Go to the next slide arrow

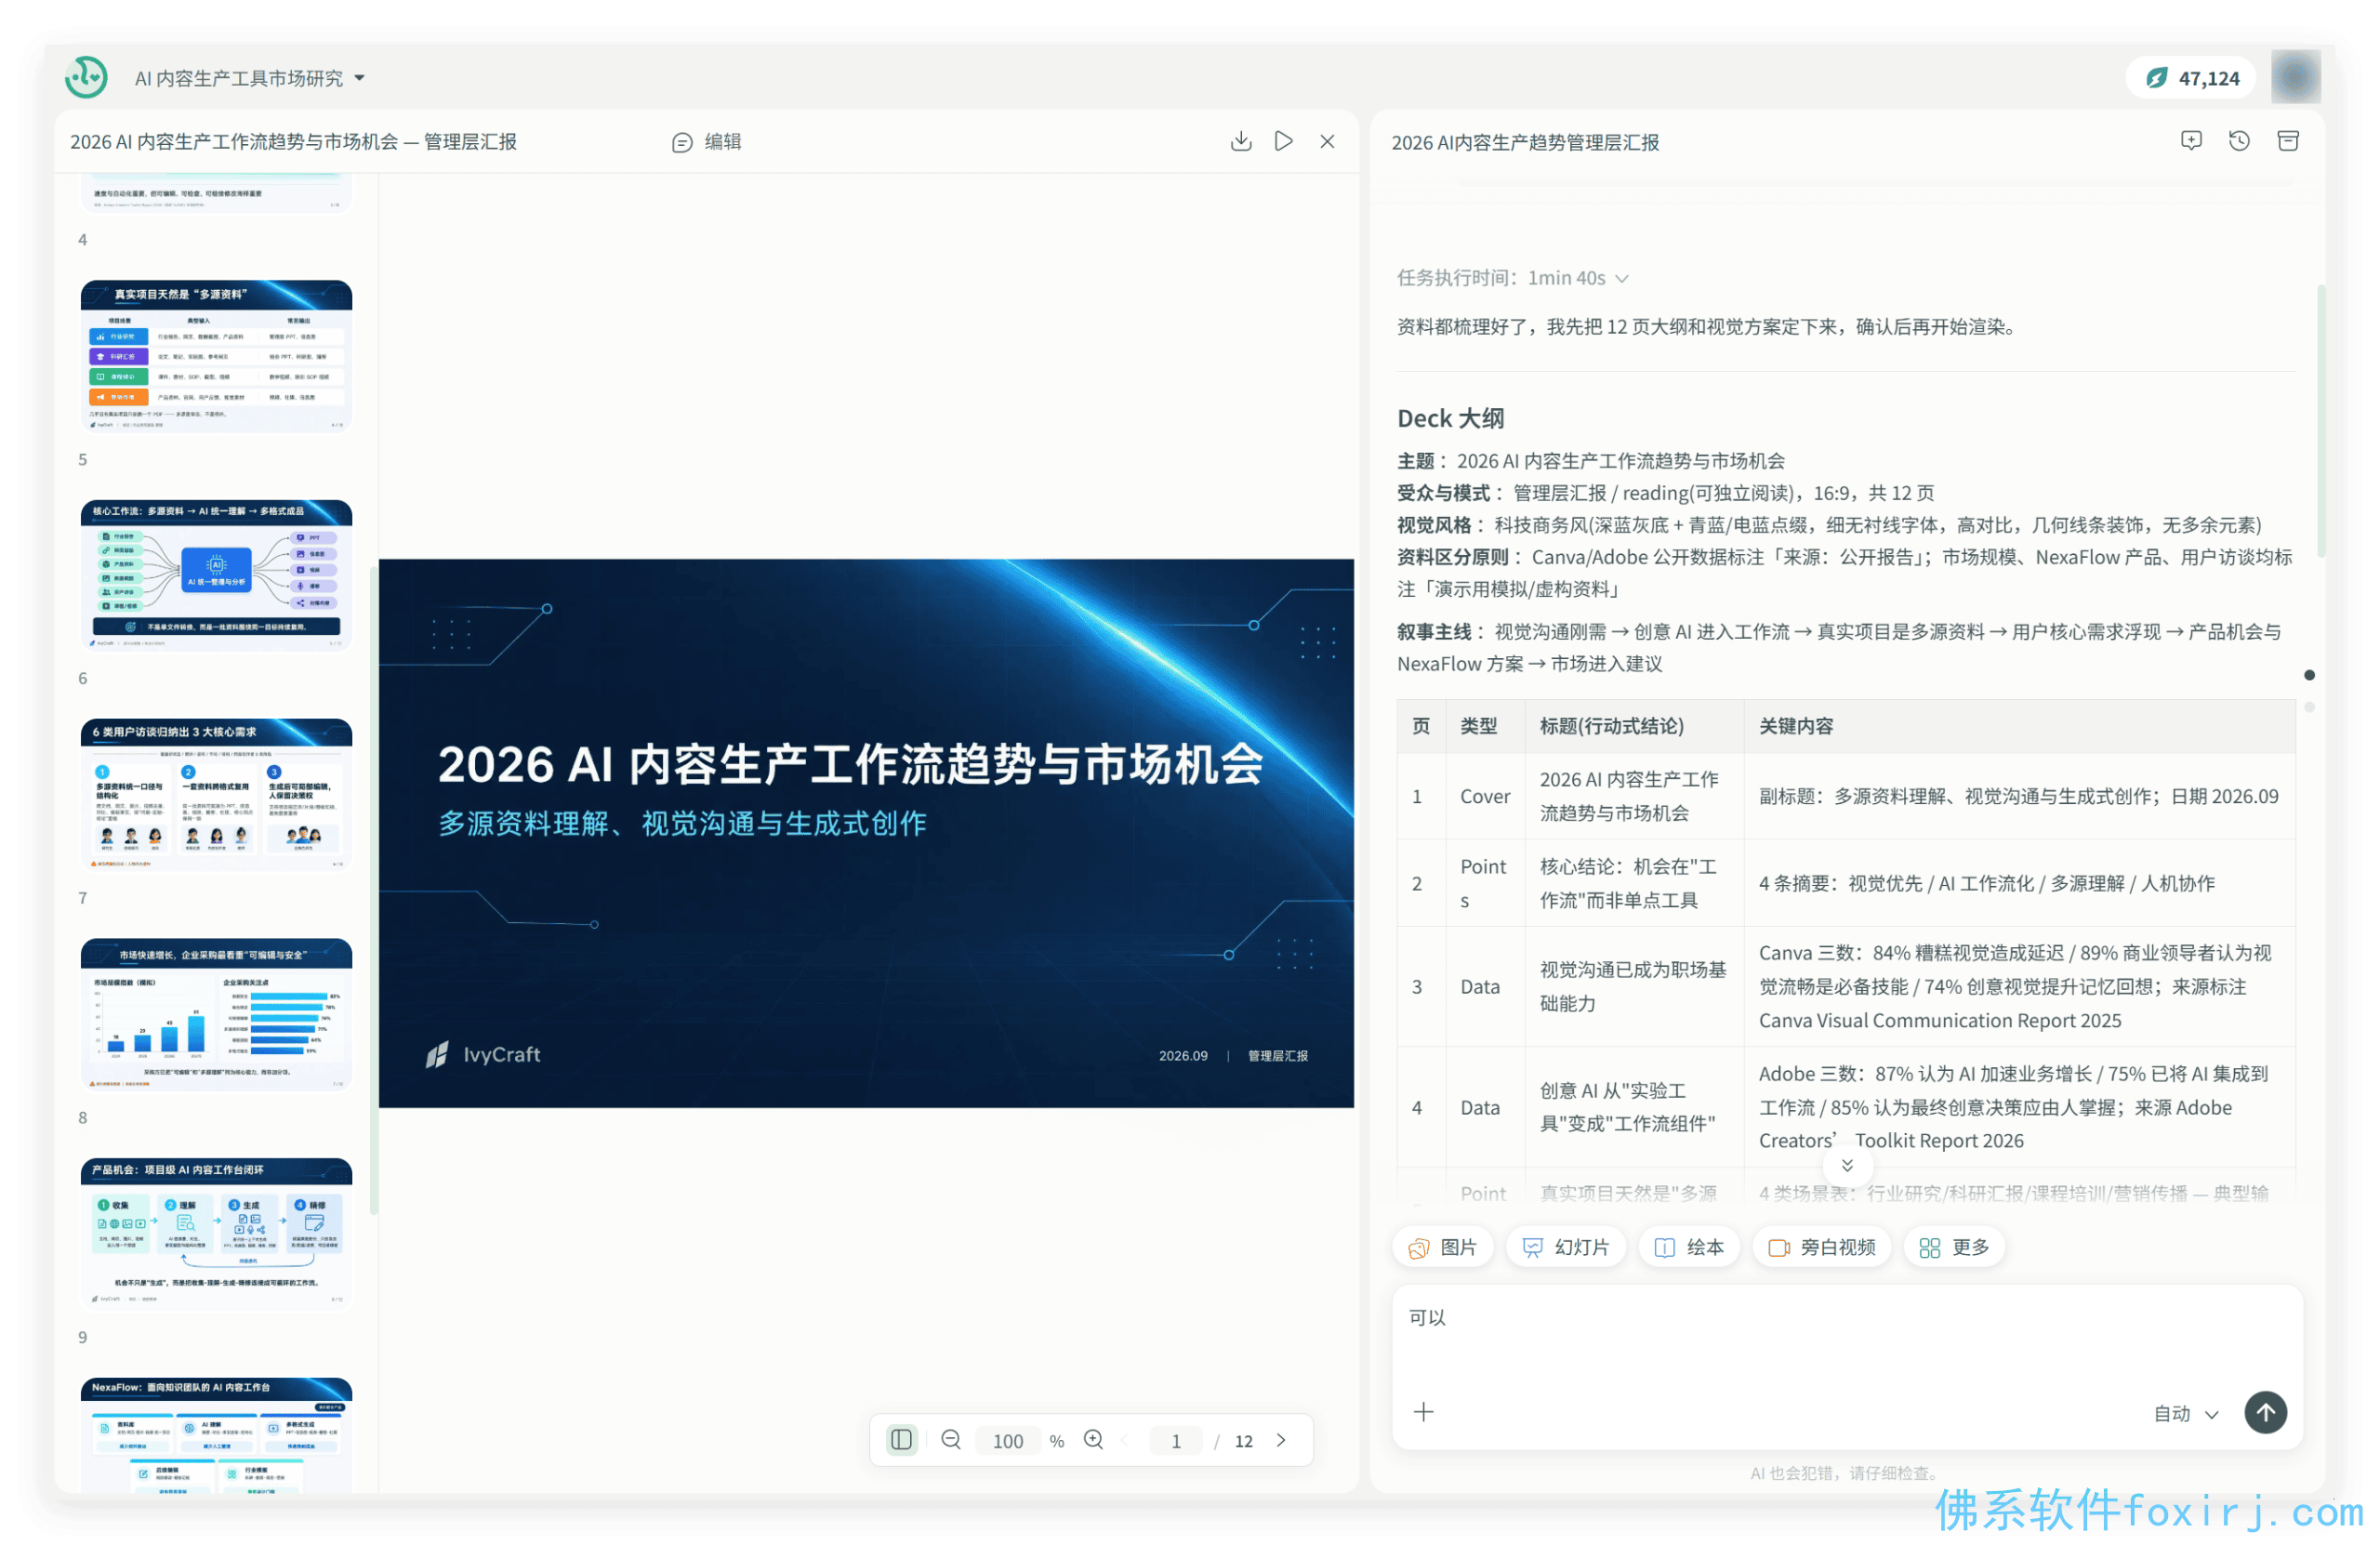click(1281, 1440)
